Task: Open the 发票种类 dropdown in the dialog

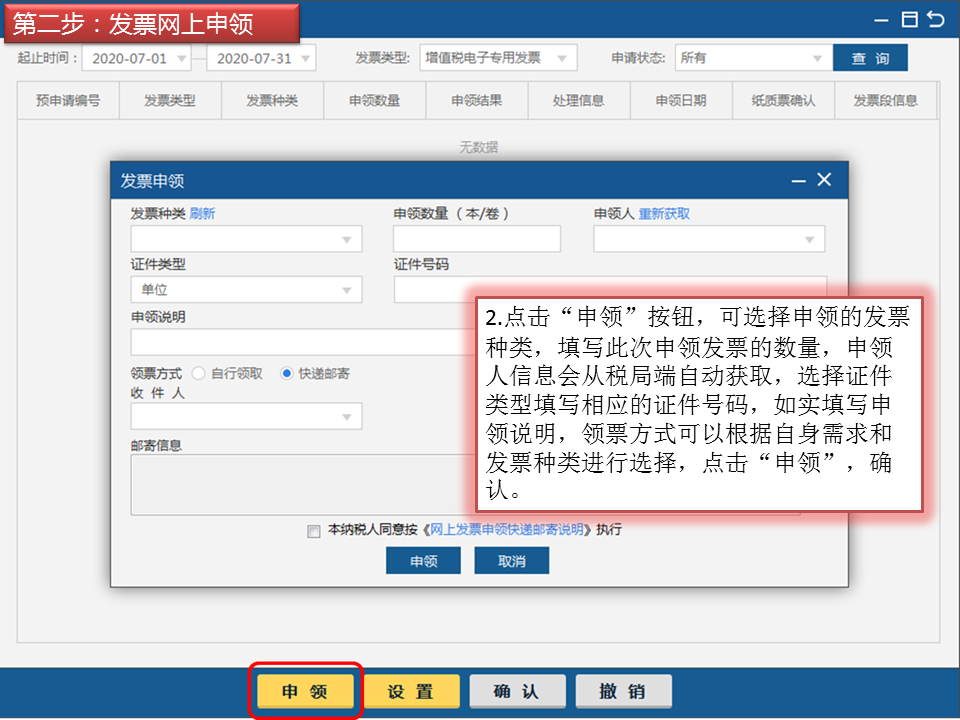Action: [246, 239]
